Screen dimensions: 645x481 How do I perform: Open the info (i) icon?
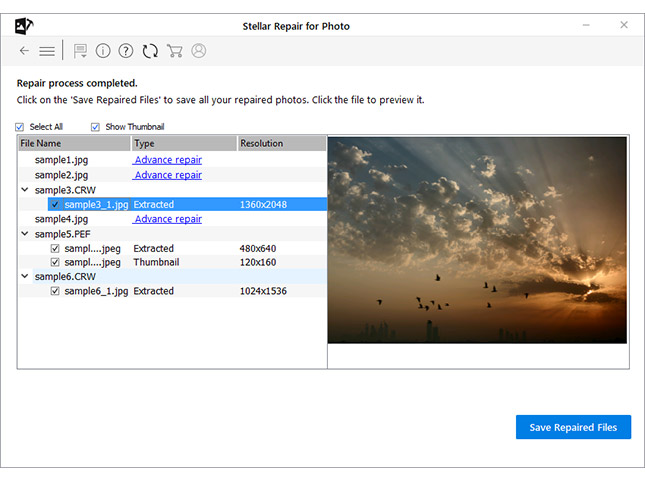pyautogui.click(x=103, y=51)
